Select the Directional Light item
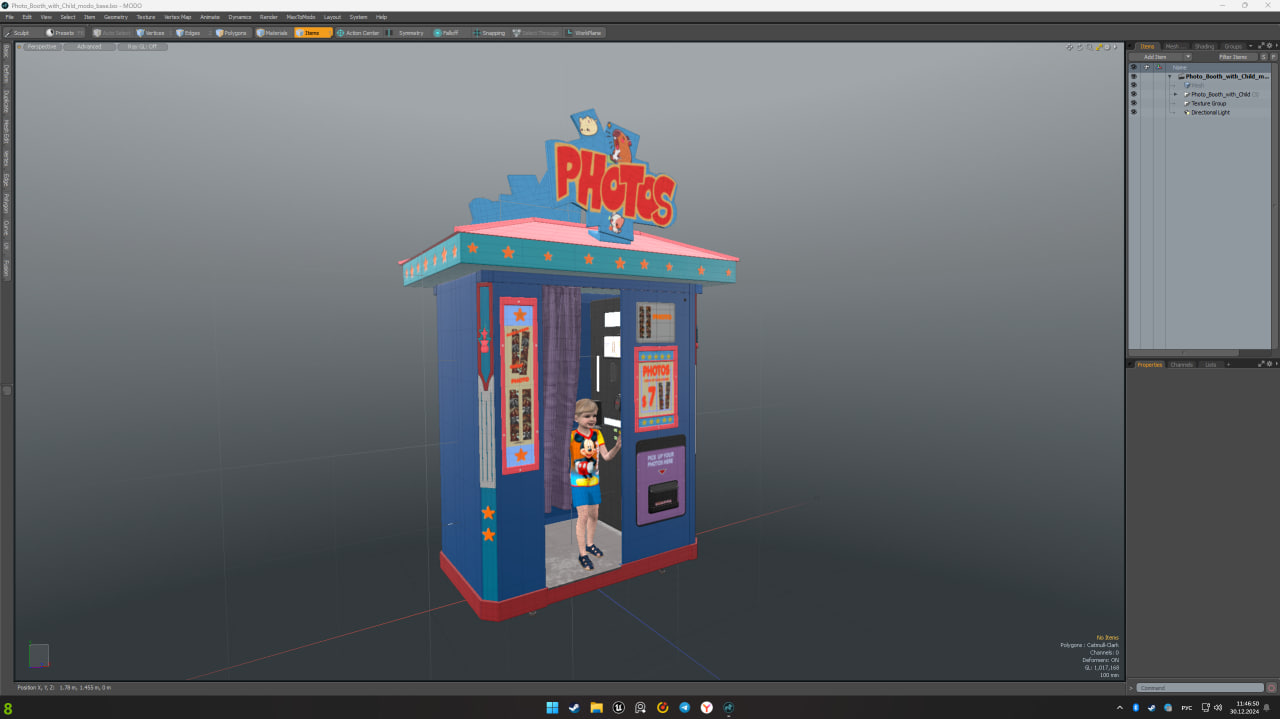The image size is (1280, 719). (x=1210, y=112)
